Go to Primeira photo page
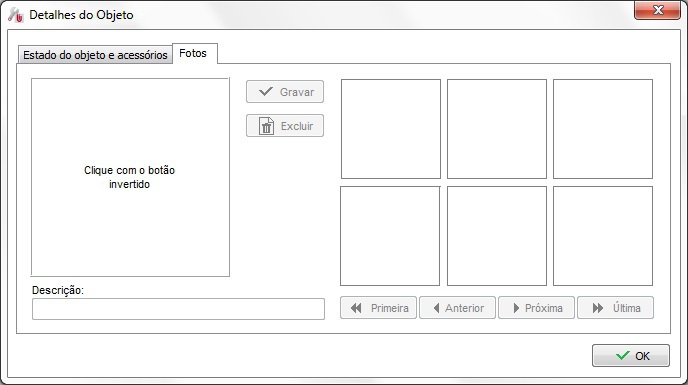This screenshot has width=688, height=385. (x=378, y=308)
